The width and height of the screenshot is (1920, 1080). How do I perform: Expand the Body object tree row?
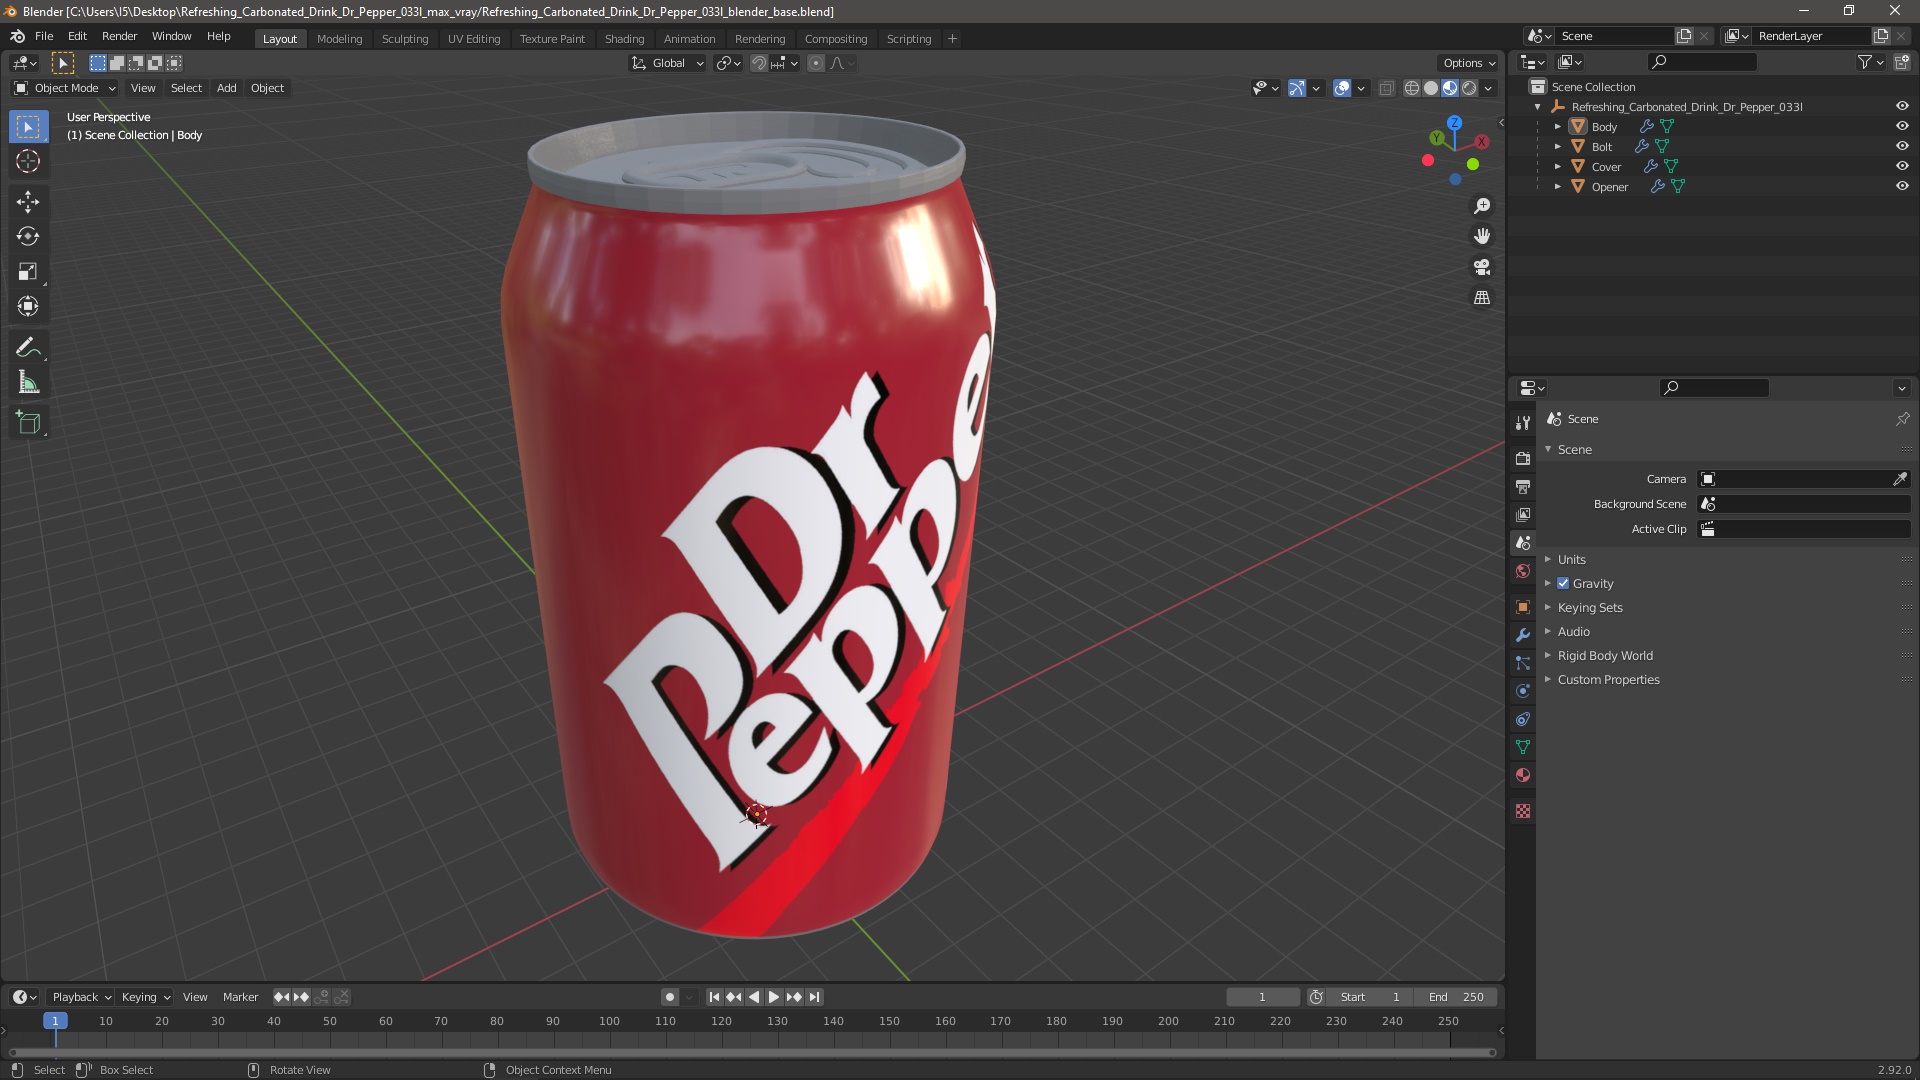(1557, 126)
